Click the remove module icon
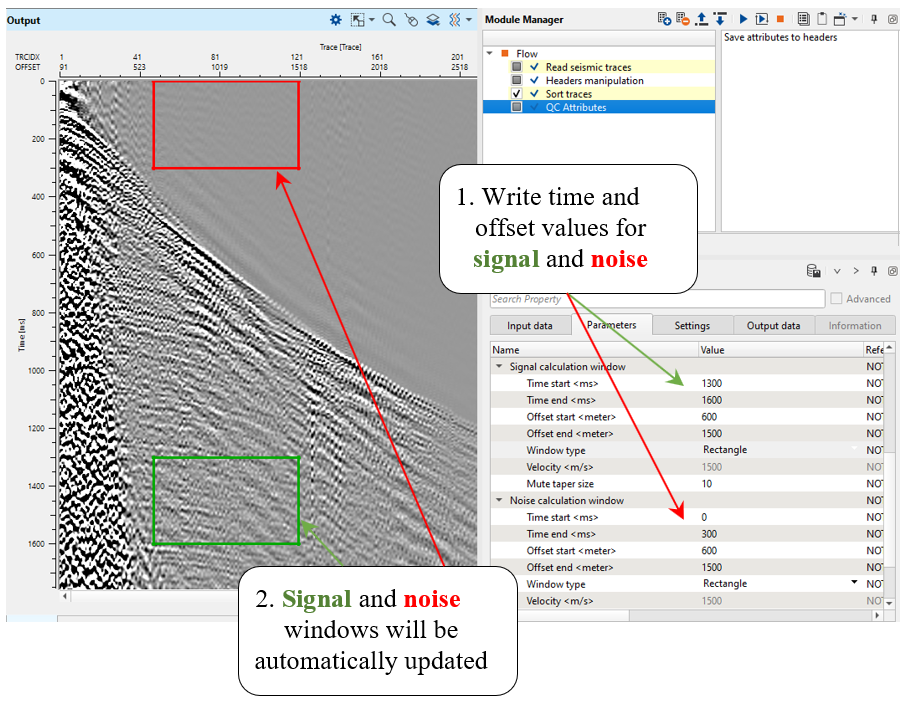 (x=683, y=19)
